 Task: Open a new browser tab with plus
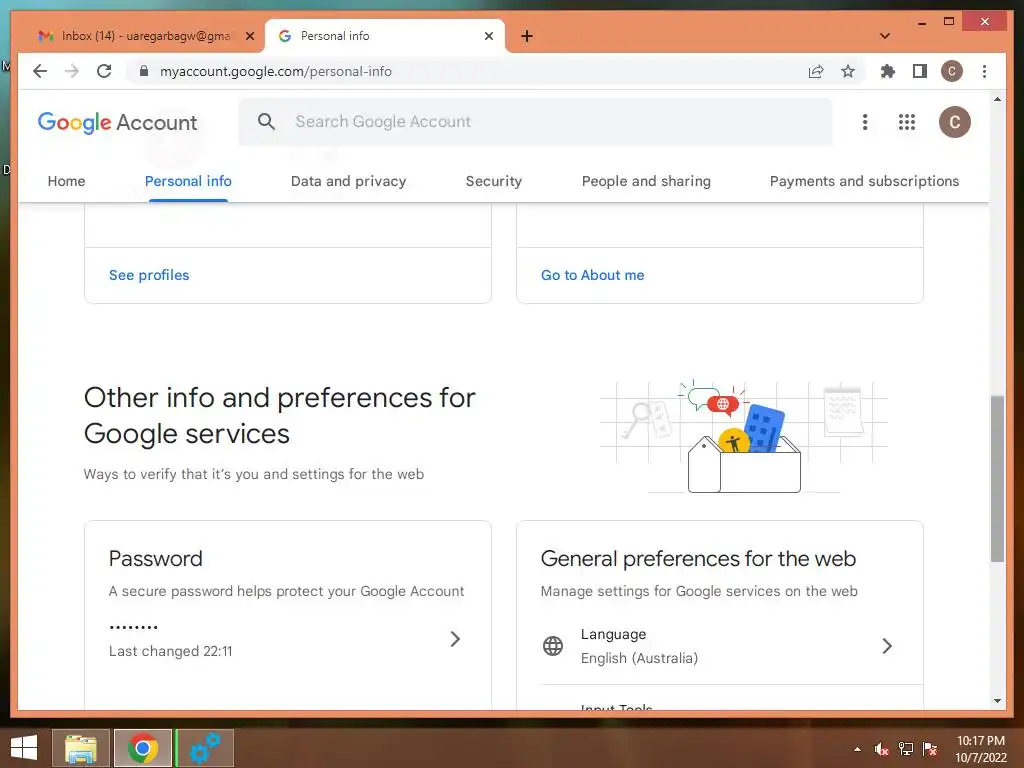point(527,36)
